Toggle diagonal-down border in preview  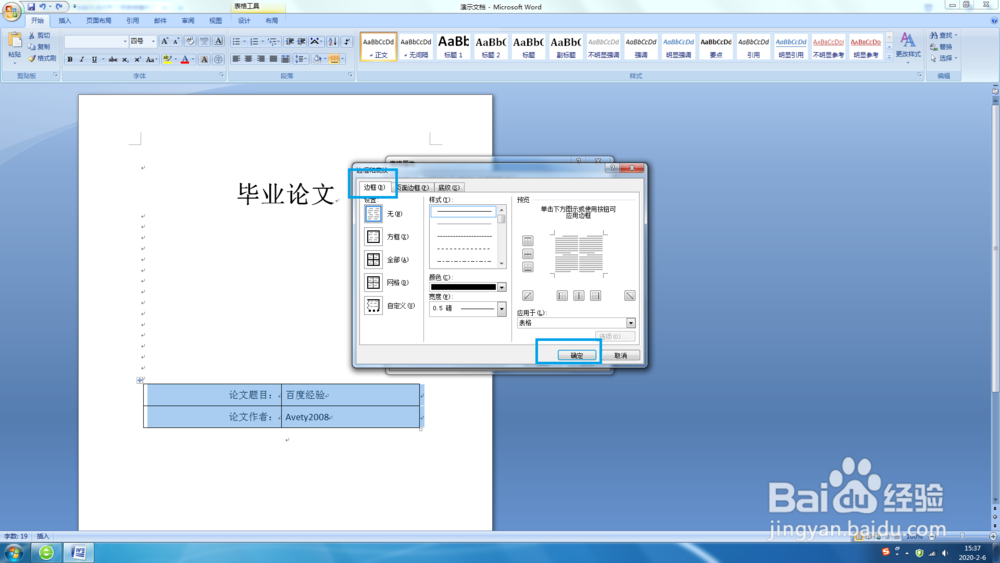coord(629,296)
